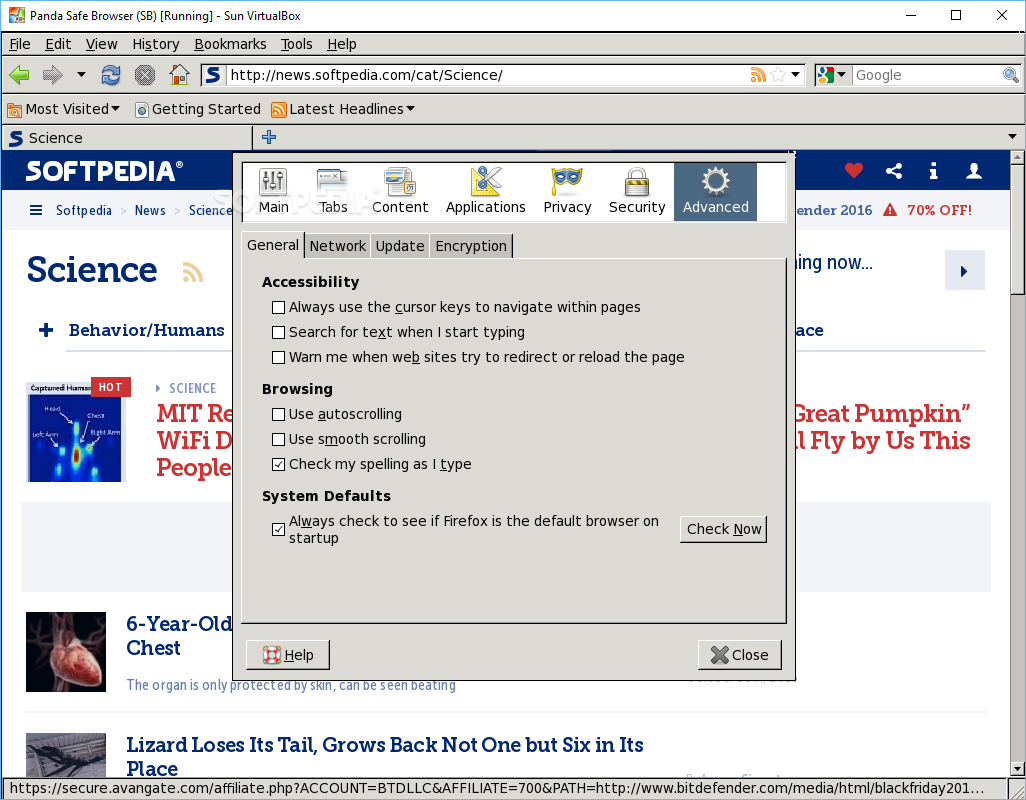Open the heart image article thumbnail

point(65,652)
